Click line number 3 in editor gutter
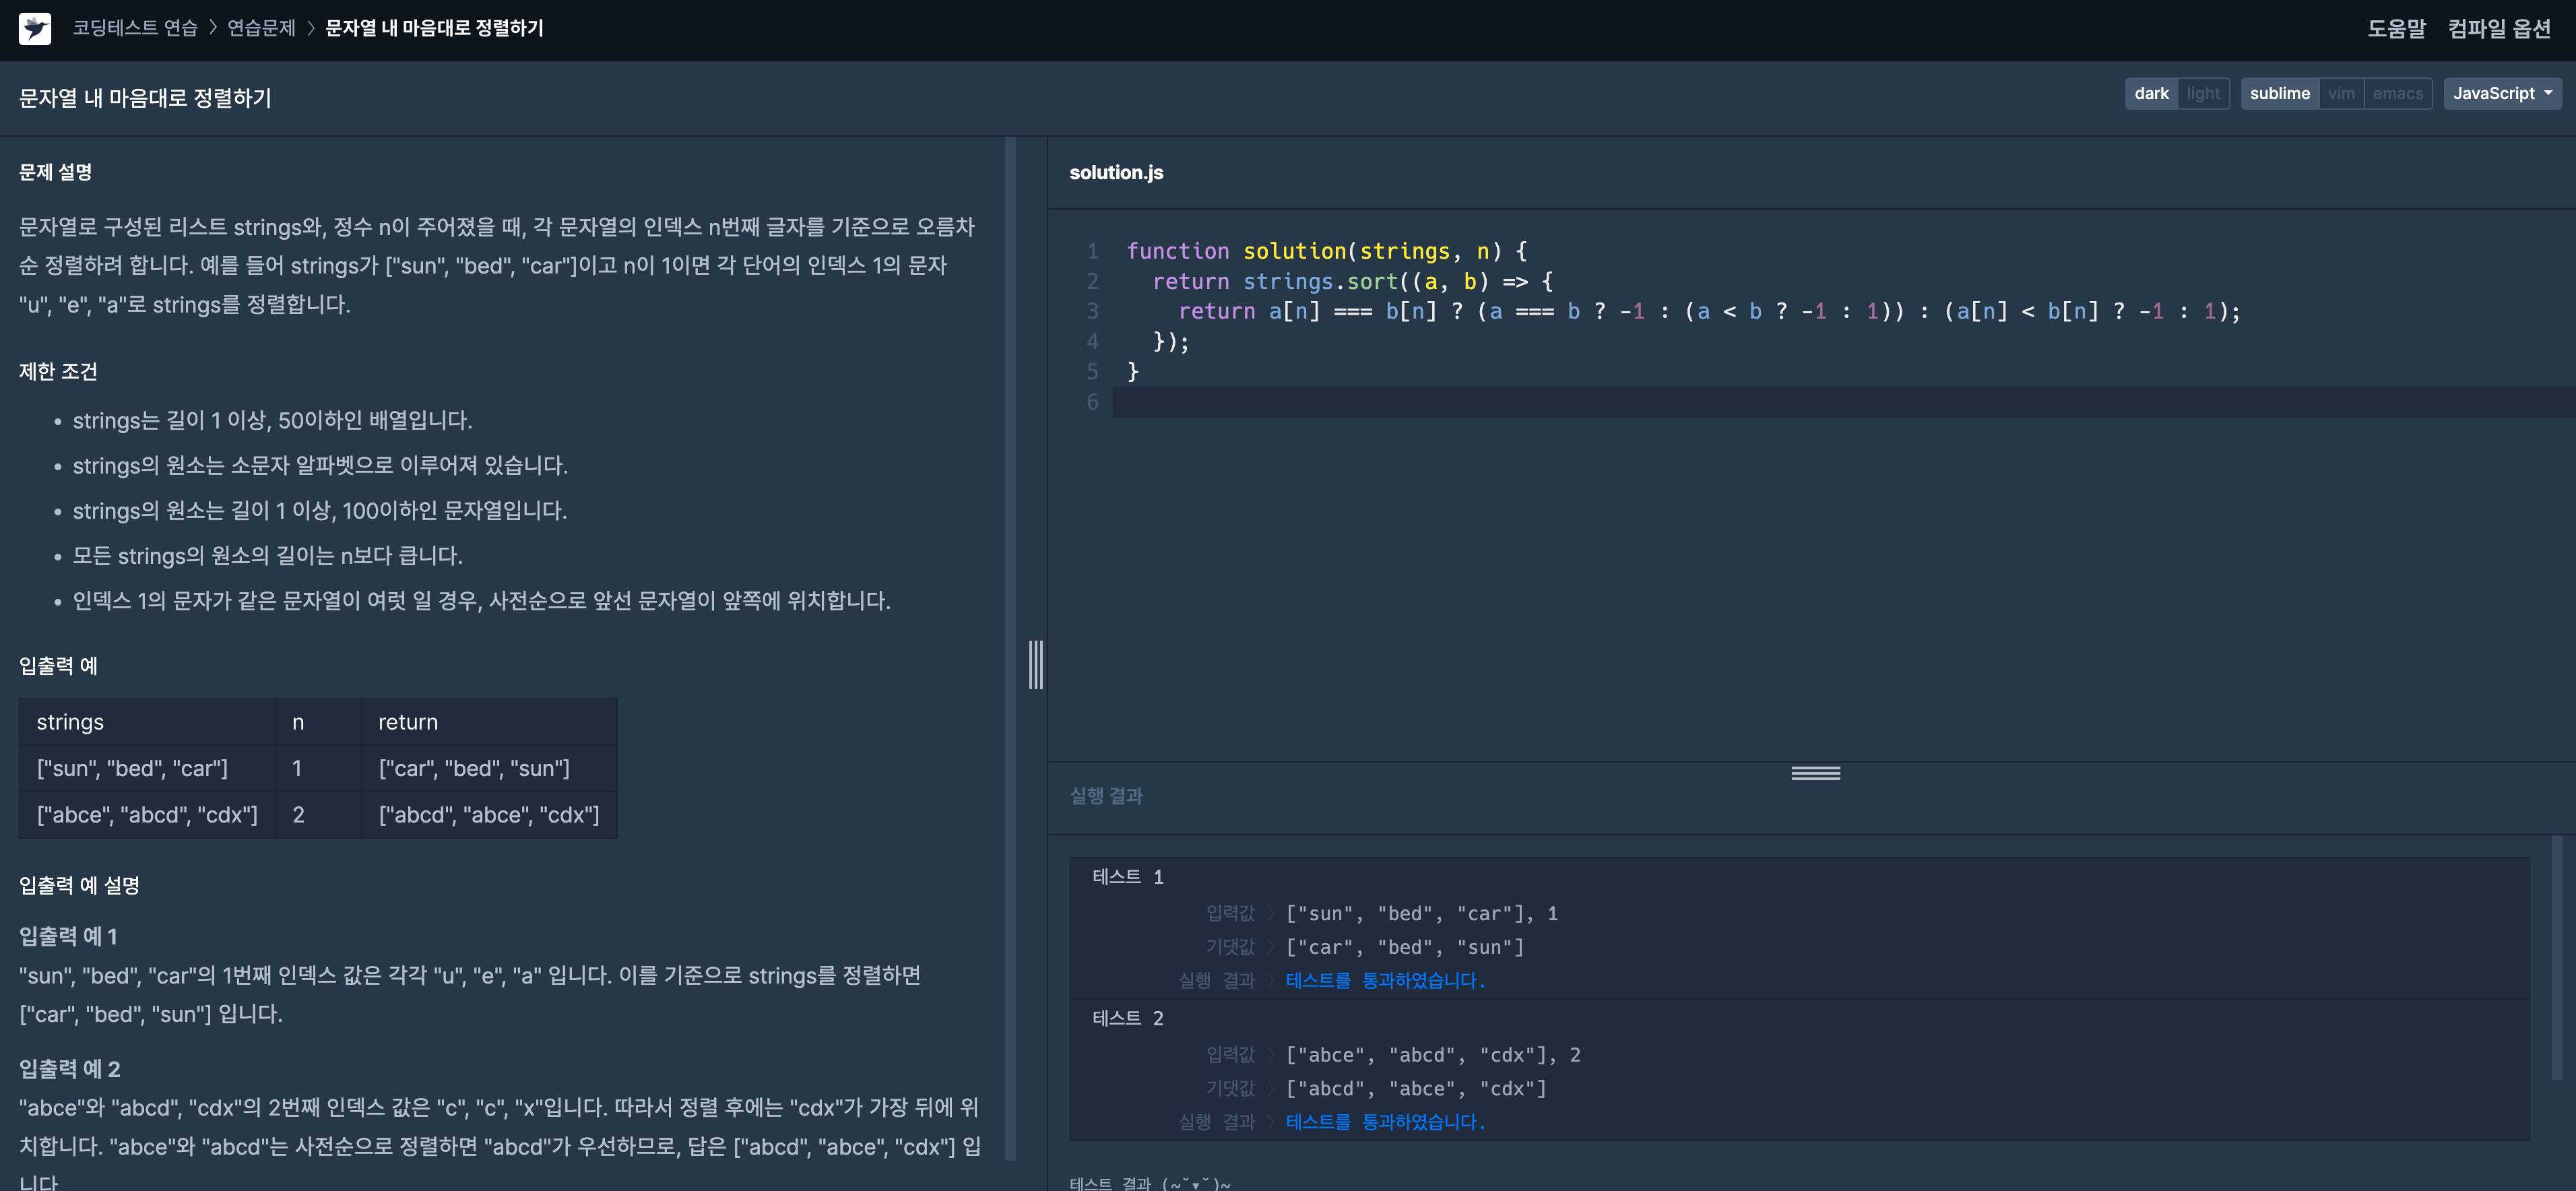 click(x=1092, y=311)
